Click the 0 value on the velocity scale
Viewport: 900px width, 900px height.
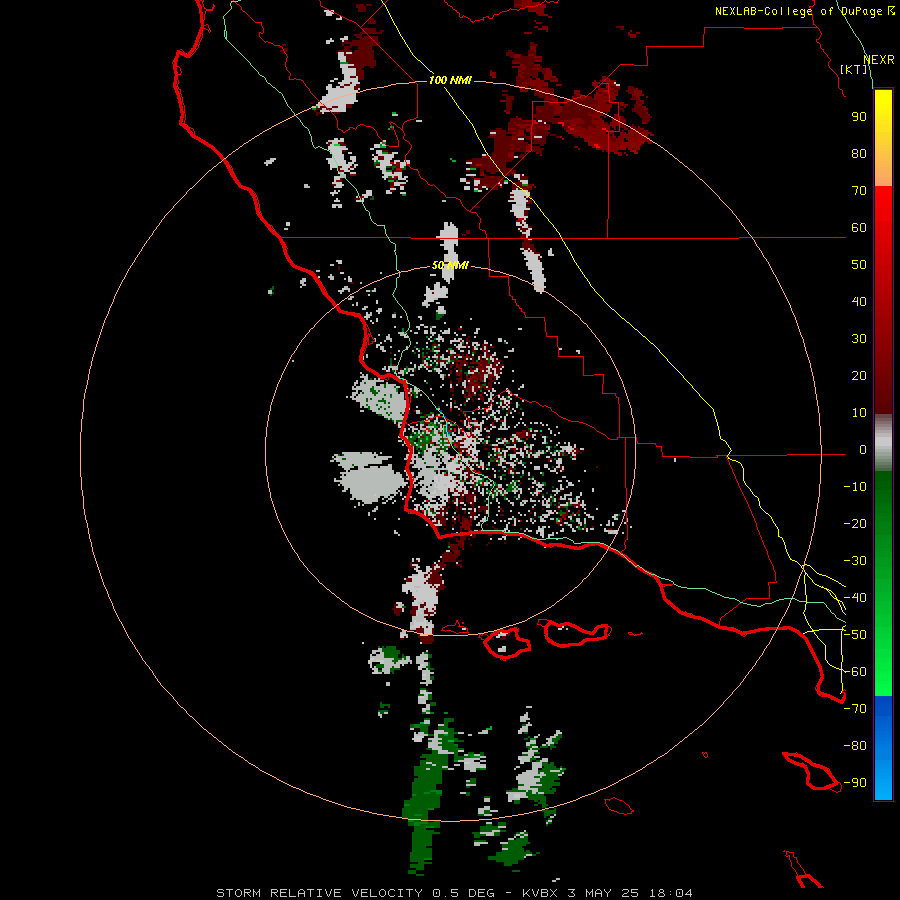click(863, 450)
